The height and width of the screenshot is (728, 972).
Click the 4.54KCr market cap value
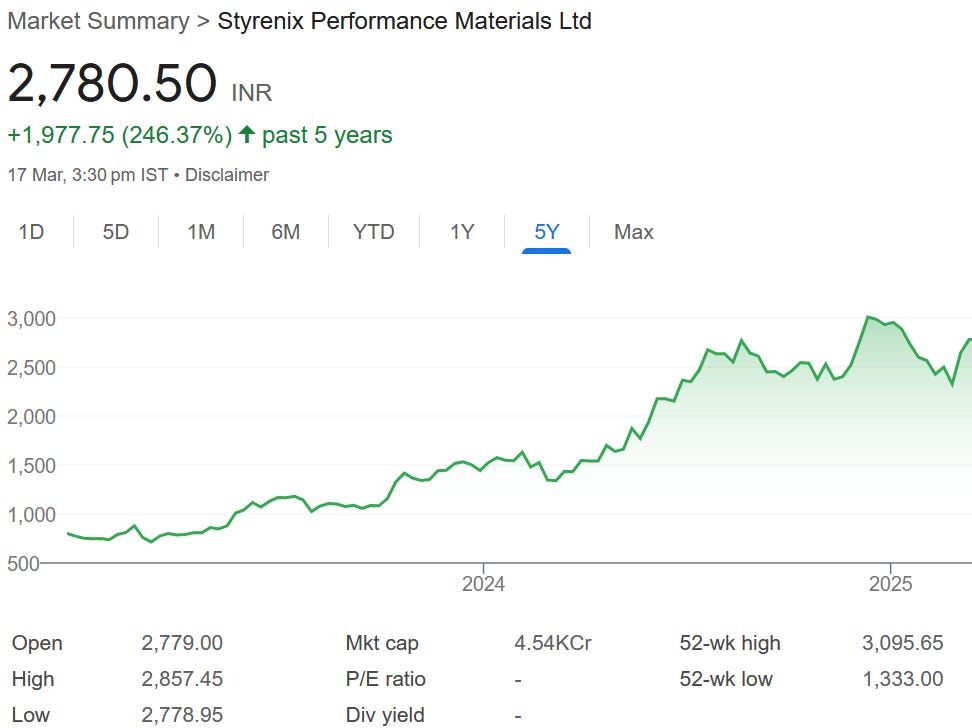(553, 643)
